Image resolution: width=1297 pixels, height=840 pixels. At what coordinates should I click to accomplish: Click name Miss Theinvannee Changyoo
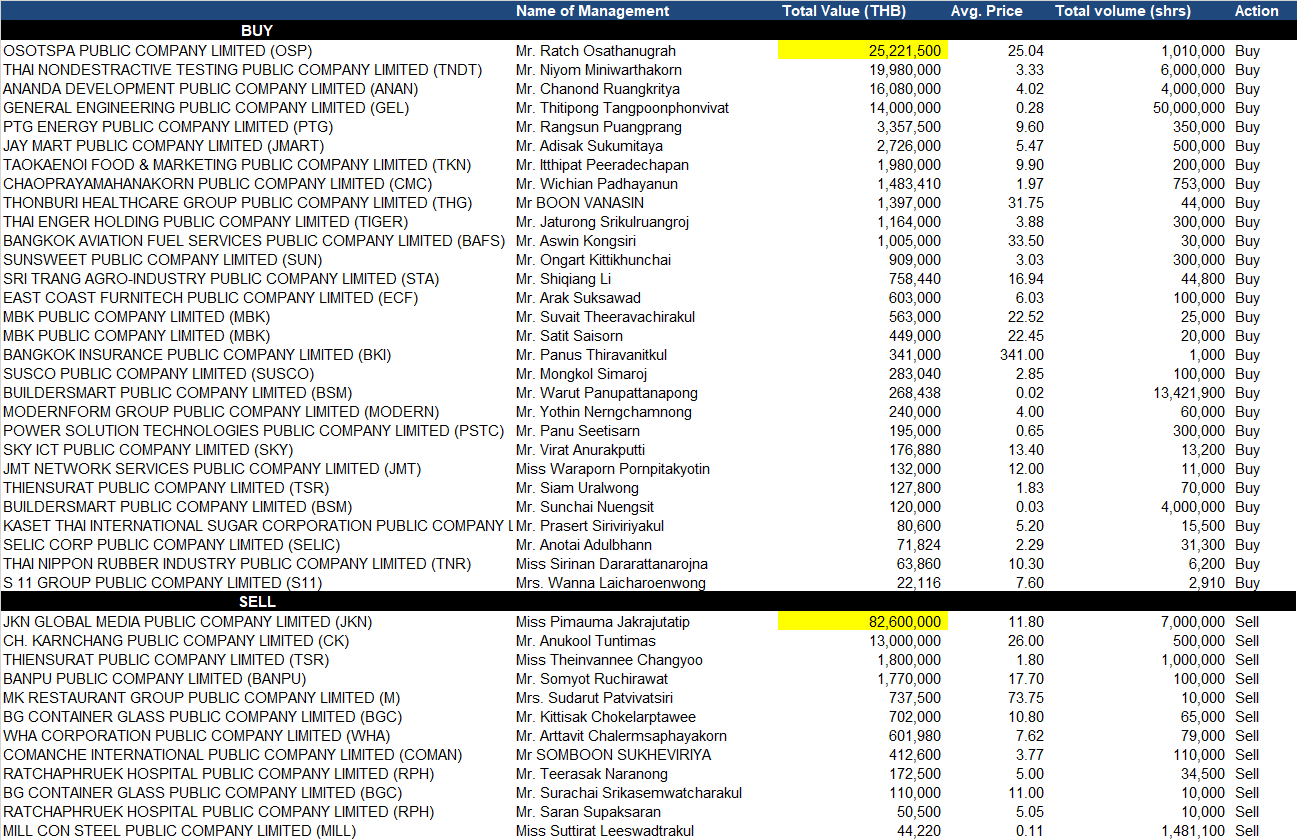pos(609,660)
